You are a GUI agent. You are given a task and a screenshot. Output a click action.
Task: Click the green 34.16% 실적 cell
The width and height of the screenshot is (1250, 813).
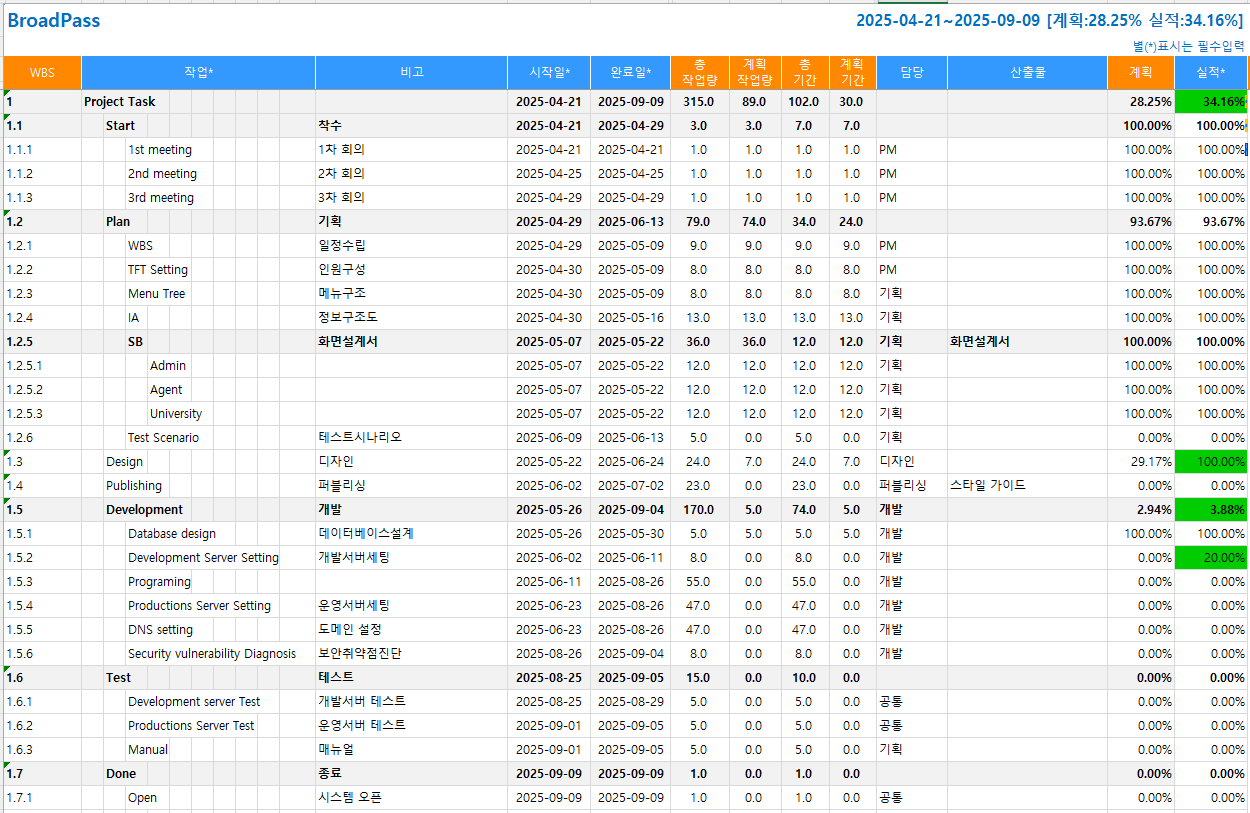1210,102
